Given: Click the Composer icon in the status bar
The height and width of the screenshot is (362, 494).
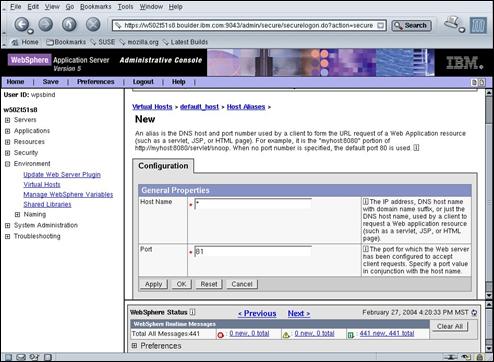Looking at the screenshot, I should click(34, 357).
